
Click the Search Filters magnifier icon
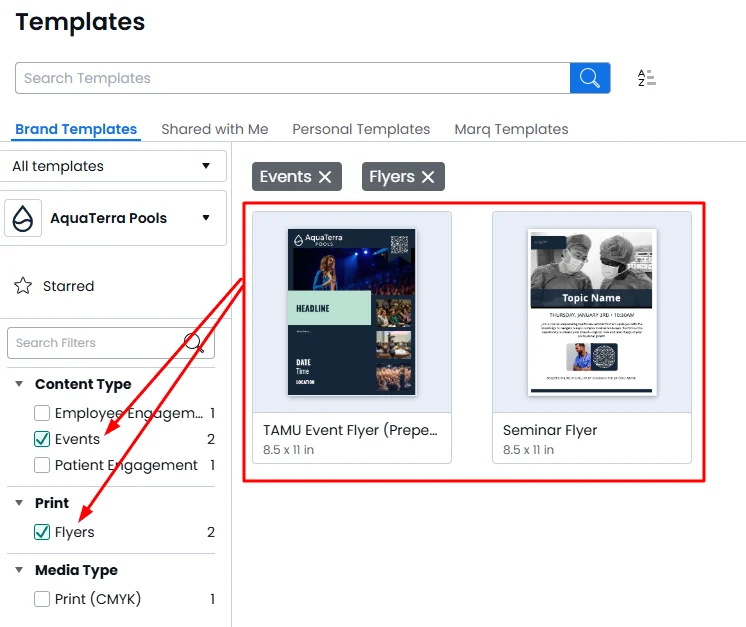coord(194,343)
